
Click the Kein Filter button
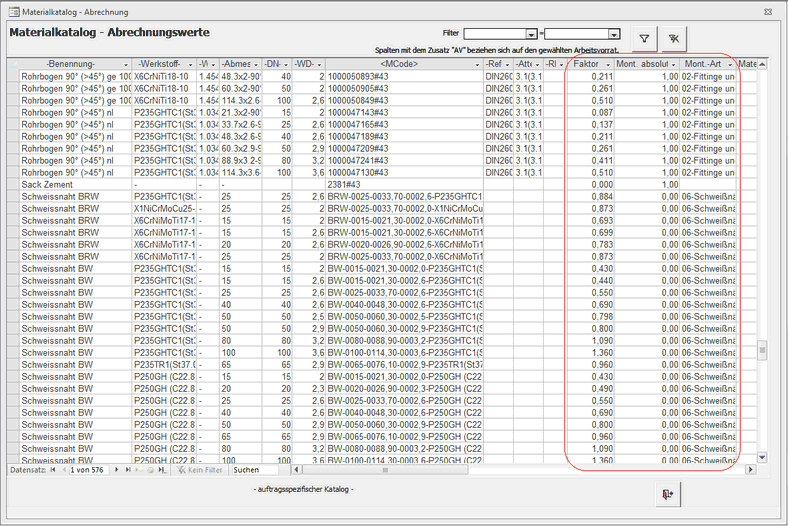(x=197, y=469)
